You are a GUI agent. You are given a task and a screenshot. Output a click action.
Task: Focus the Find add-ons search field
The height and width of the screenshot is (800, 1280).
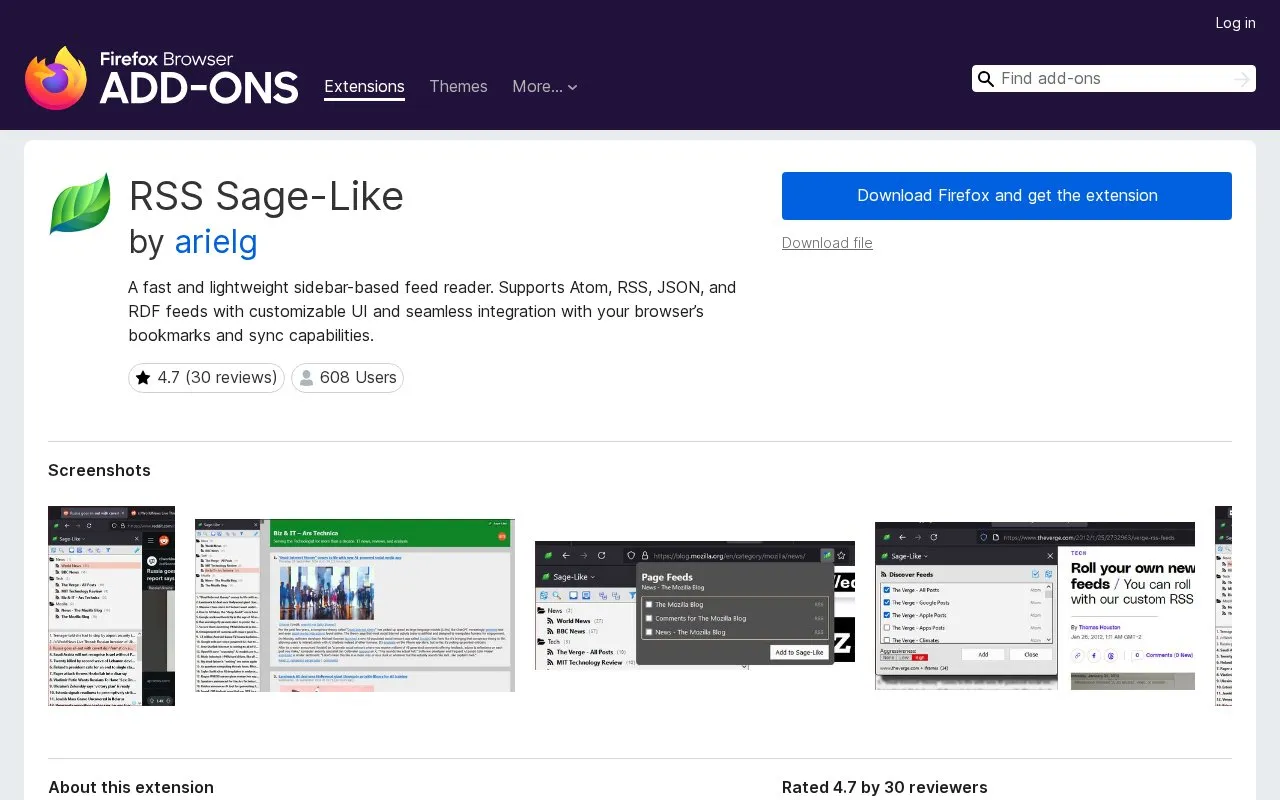click(1113, 79)
